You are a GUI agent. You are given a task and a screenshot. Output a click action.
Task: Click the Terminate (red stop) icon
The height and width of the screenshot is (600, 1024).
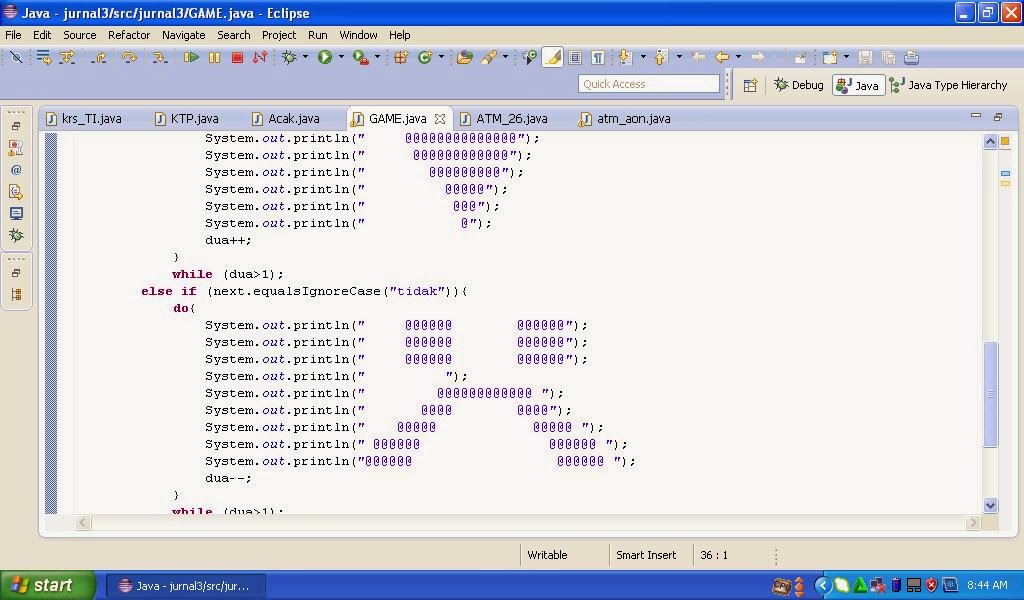[x=237, y=58]
